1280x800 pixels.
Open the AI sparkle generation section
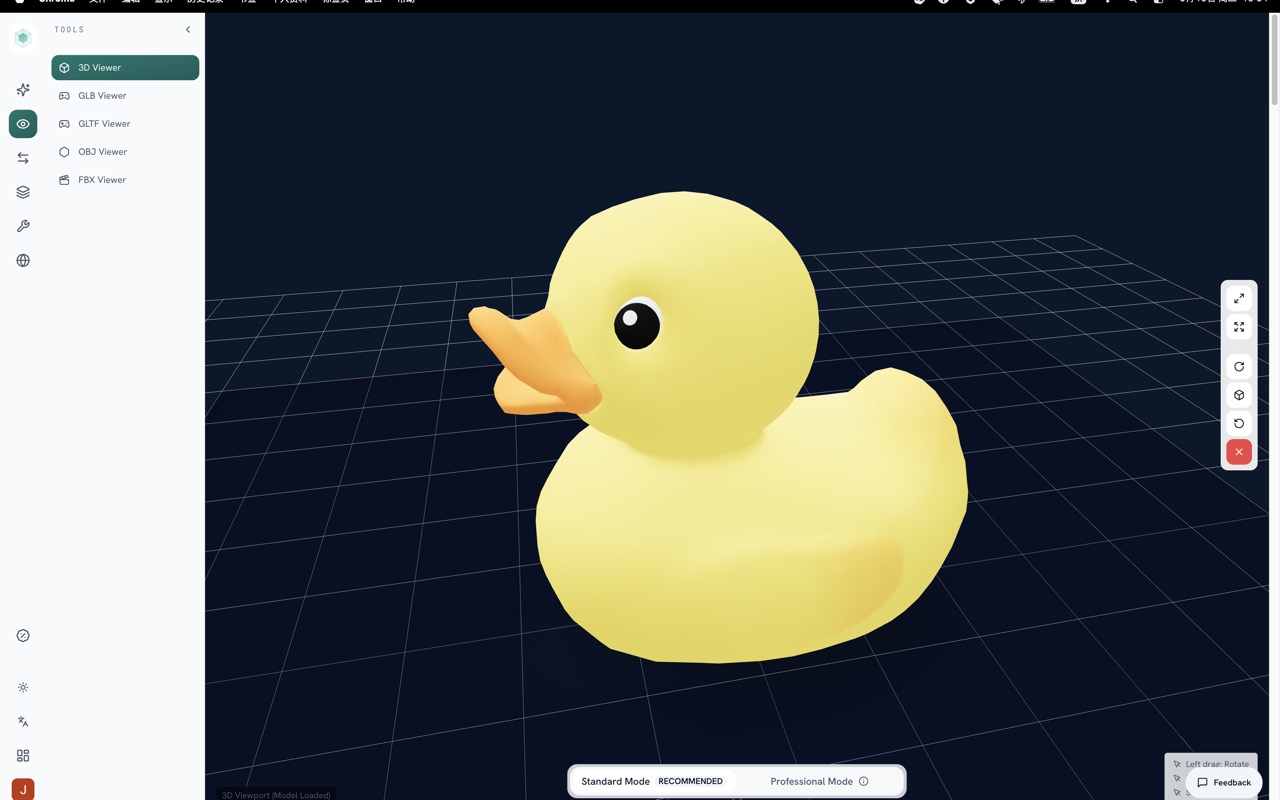coord(23,90)
